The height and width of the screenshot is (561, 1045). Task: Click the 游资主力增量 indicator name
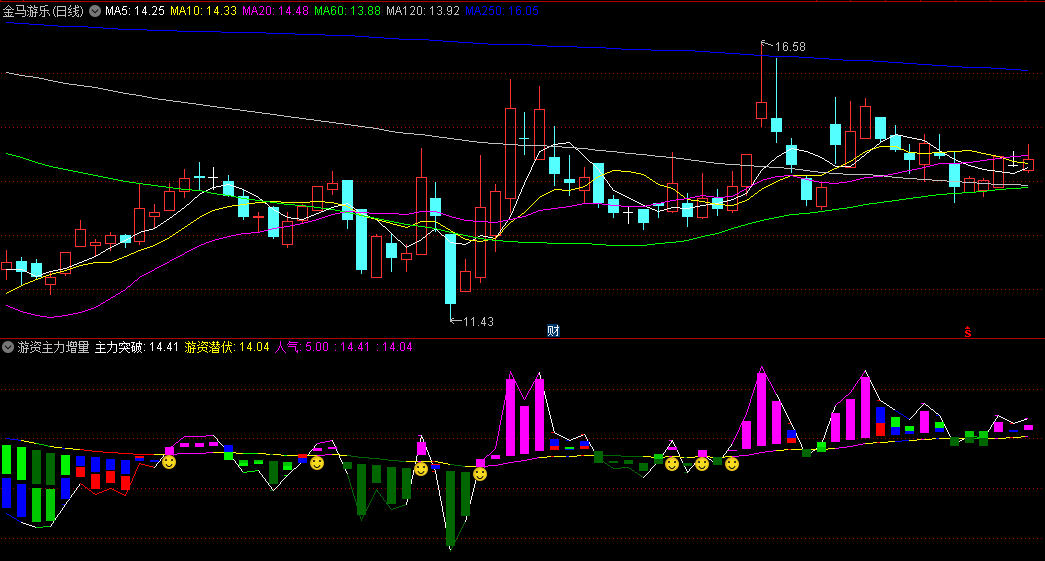[53, 346]
